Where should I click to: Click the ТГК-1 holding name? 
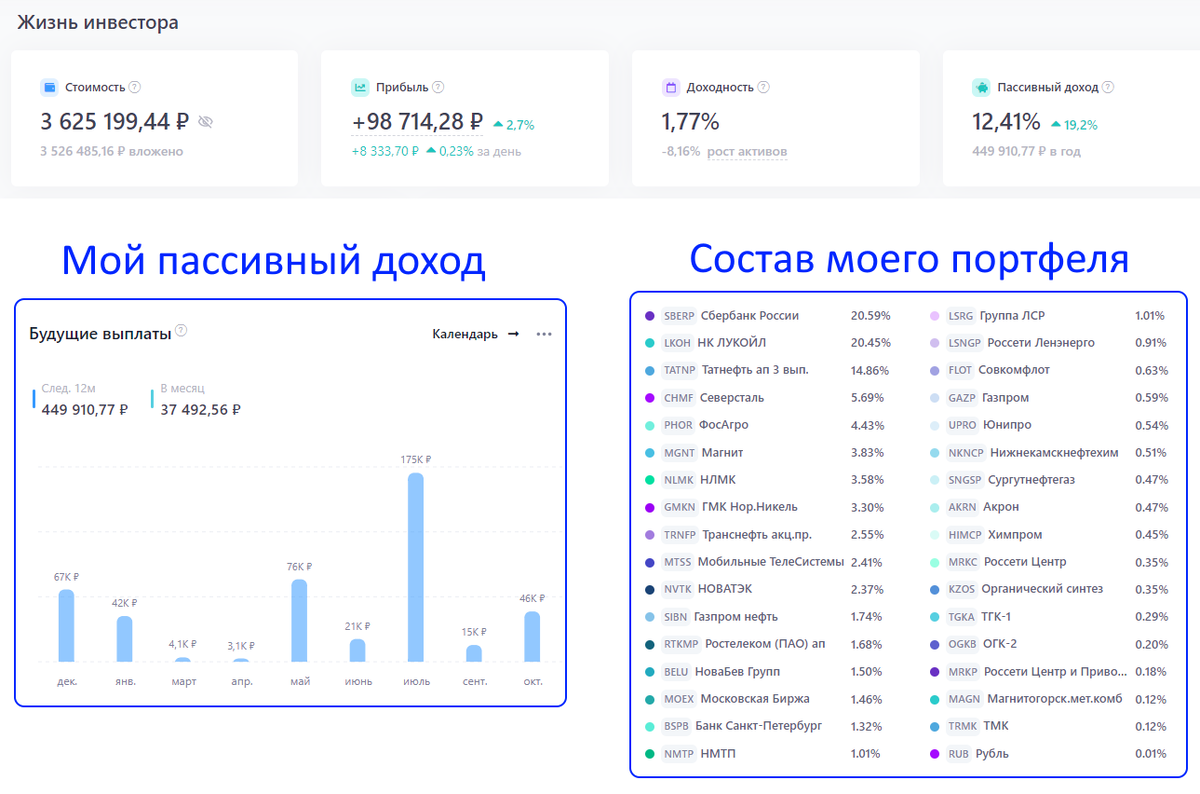click(x=996, y=617)
